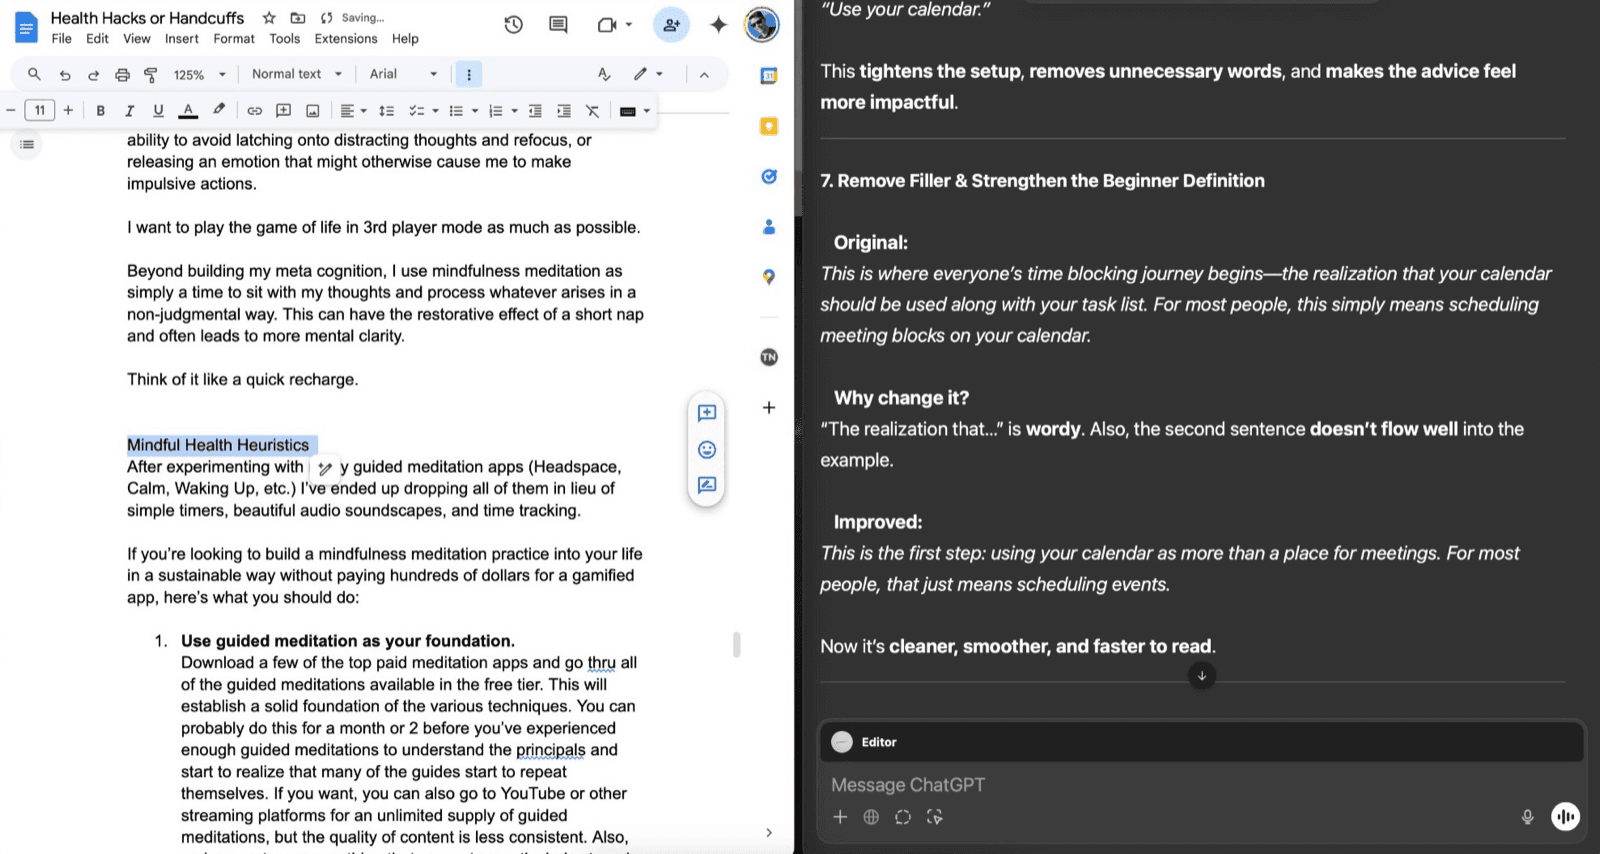Insert an image
1600x854 pixels.
pyautogui.click(x=313, y=111)
